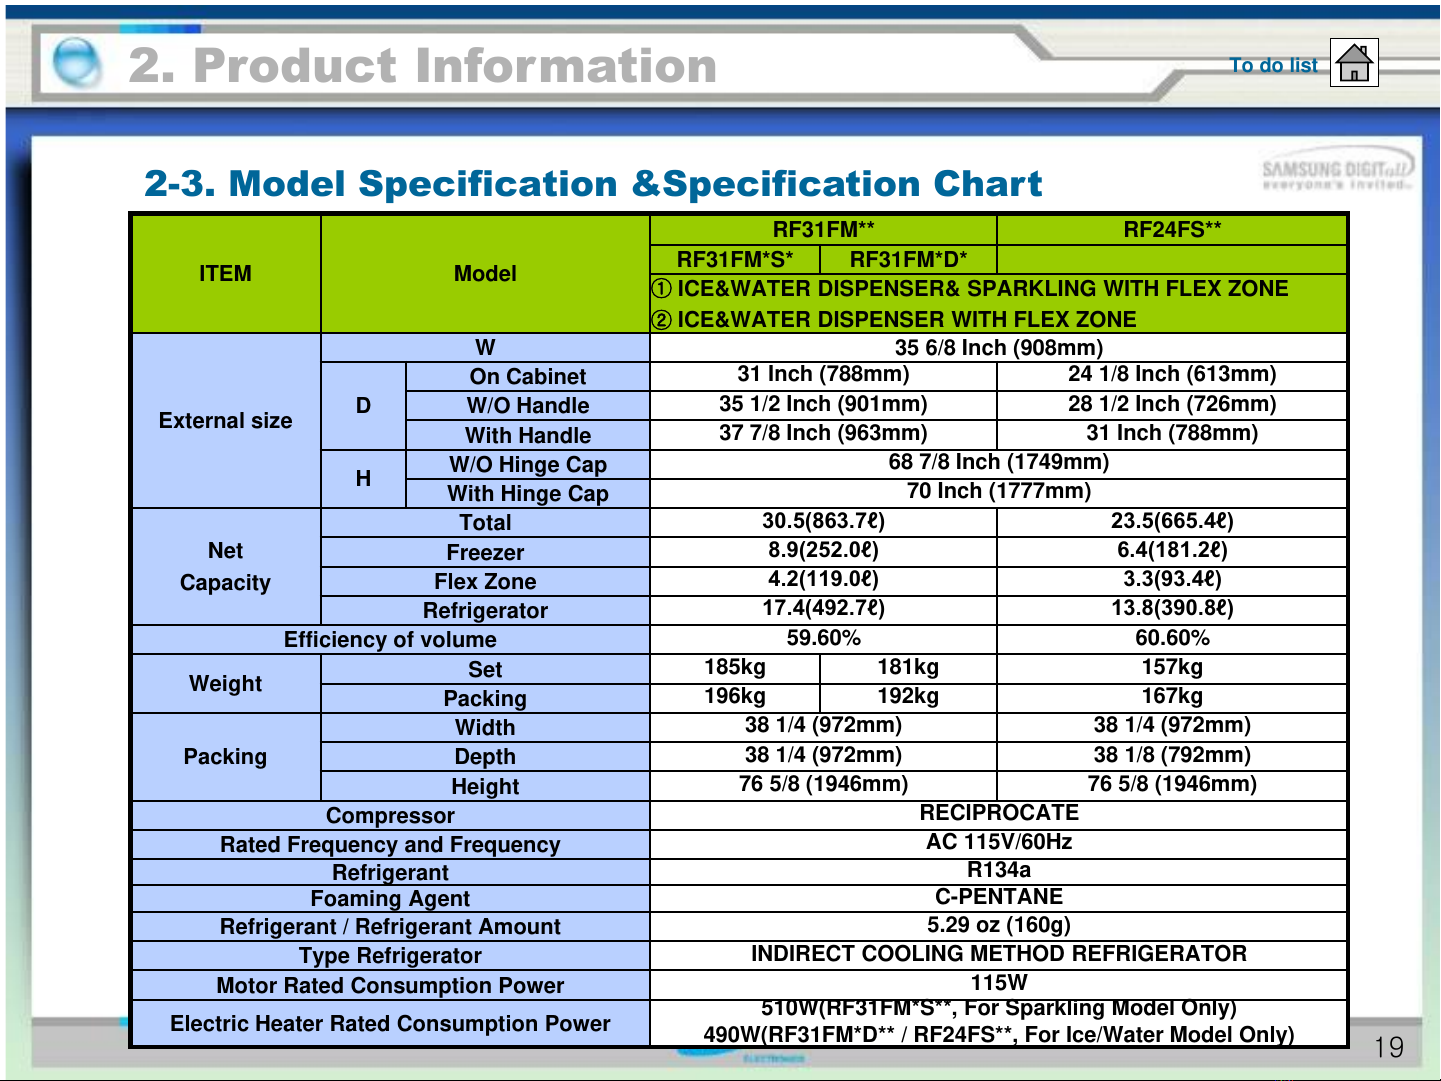
Task: Click the '8.9(252.0ℓ)' freezer value
Action: point(823,550)
